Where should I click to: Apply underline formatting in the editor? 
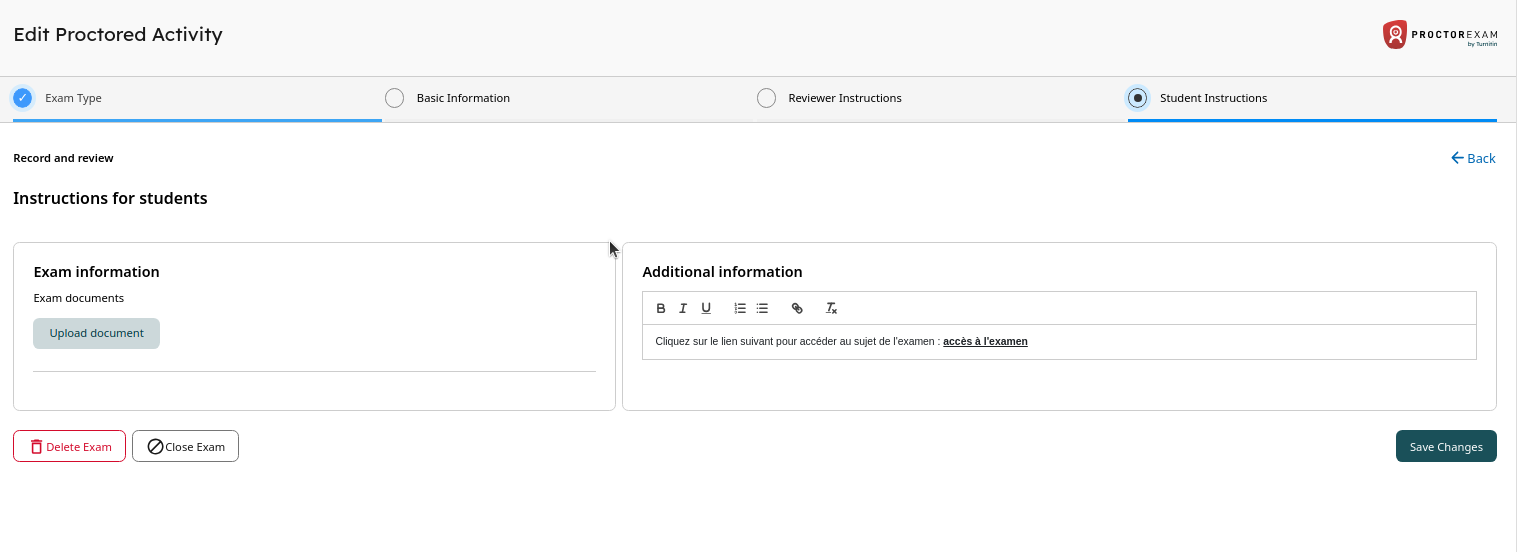[x=706, y=308]
